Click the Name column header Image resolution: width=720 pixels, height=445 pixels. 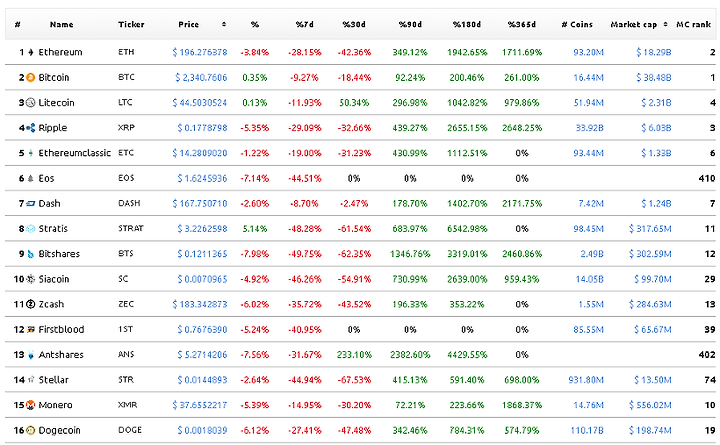click(x=62, y=24)
